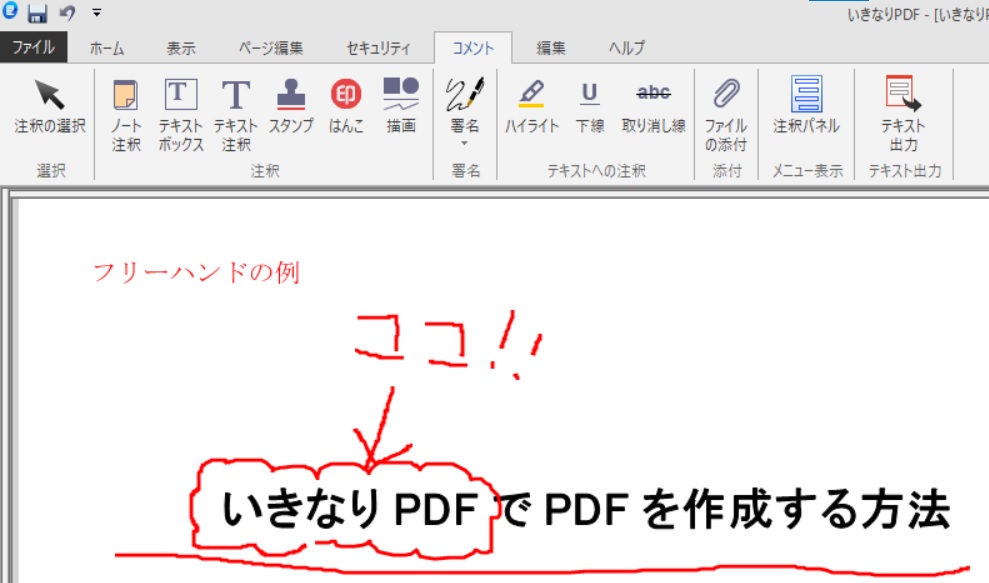The height and width of the screenshot is (583, 989).
Task: Select the 描画 drawing tool
Action: coord(401,105)
